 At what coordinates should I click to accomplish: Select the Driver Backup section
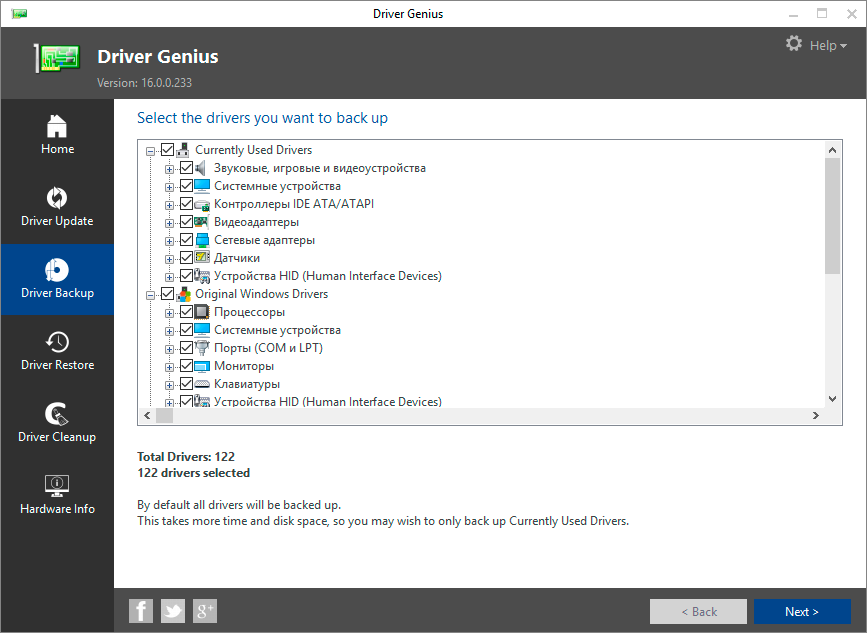click(x=57, y=280)
